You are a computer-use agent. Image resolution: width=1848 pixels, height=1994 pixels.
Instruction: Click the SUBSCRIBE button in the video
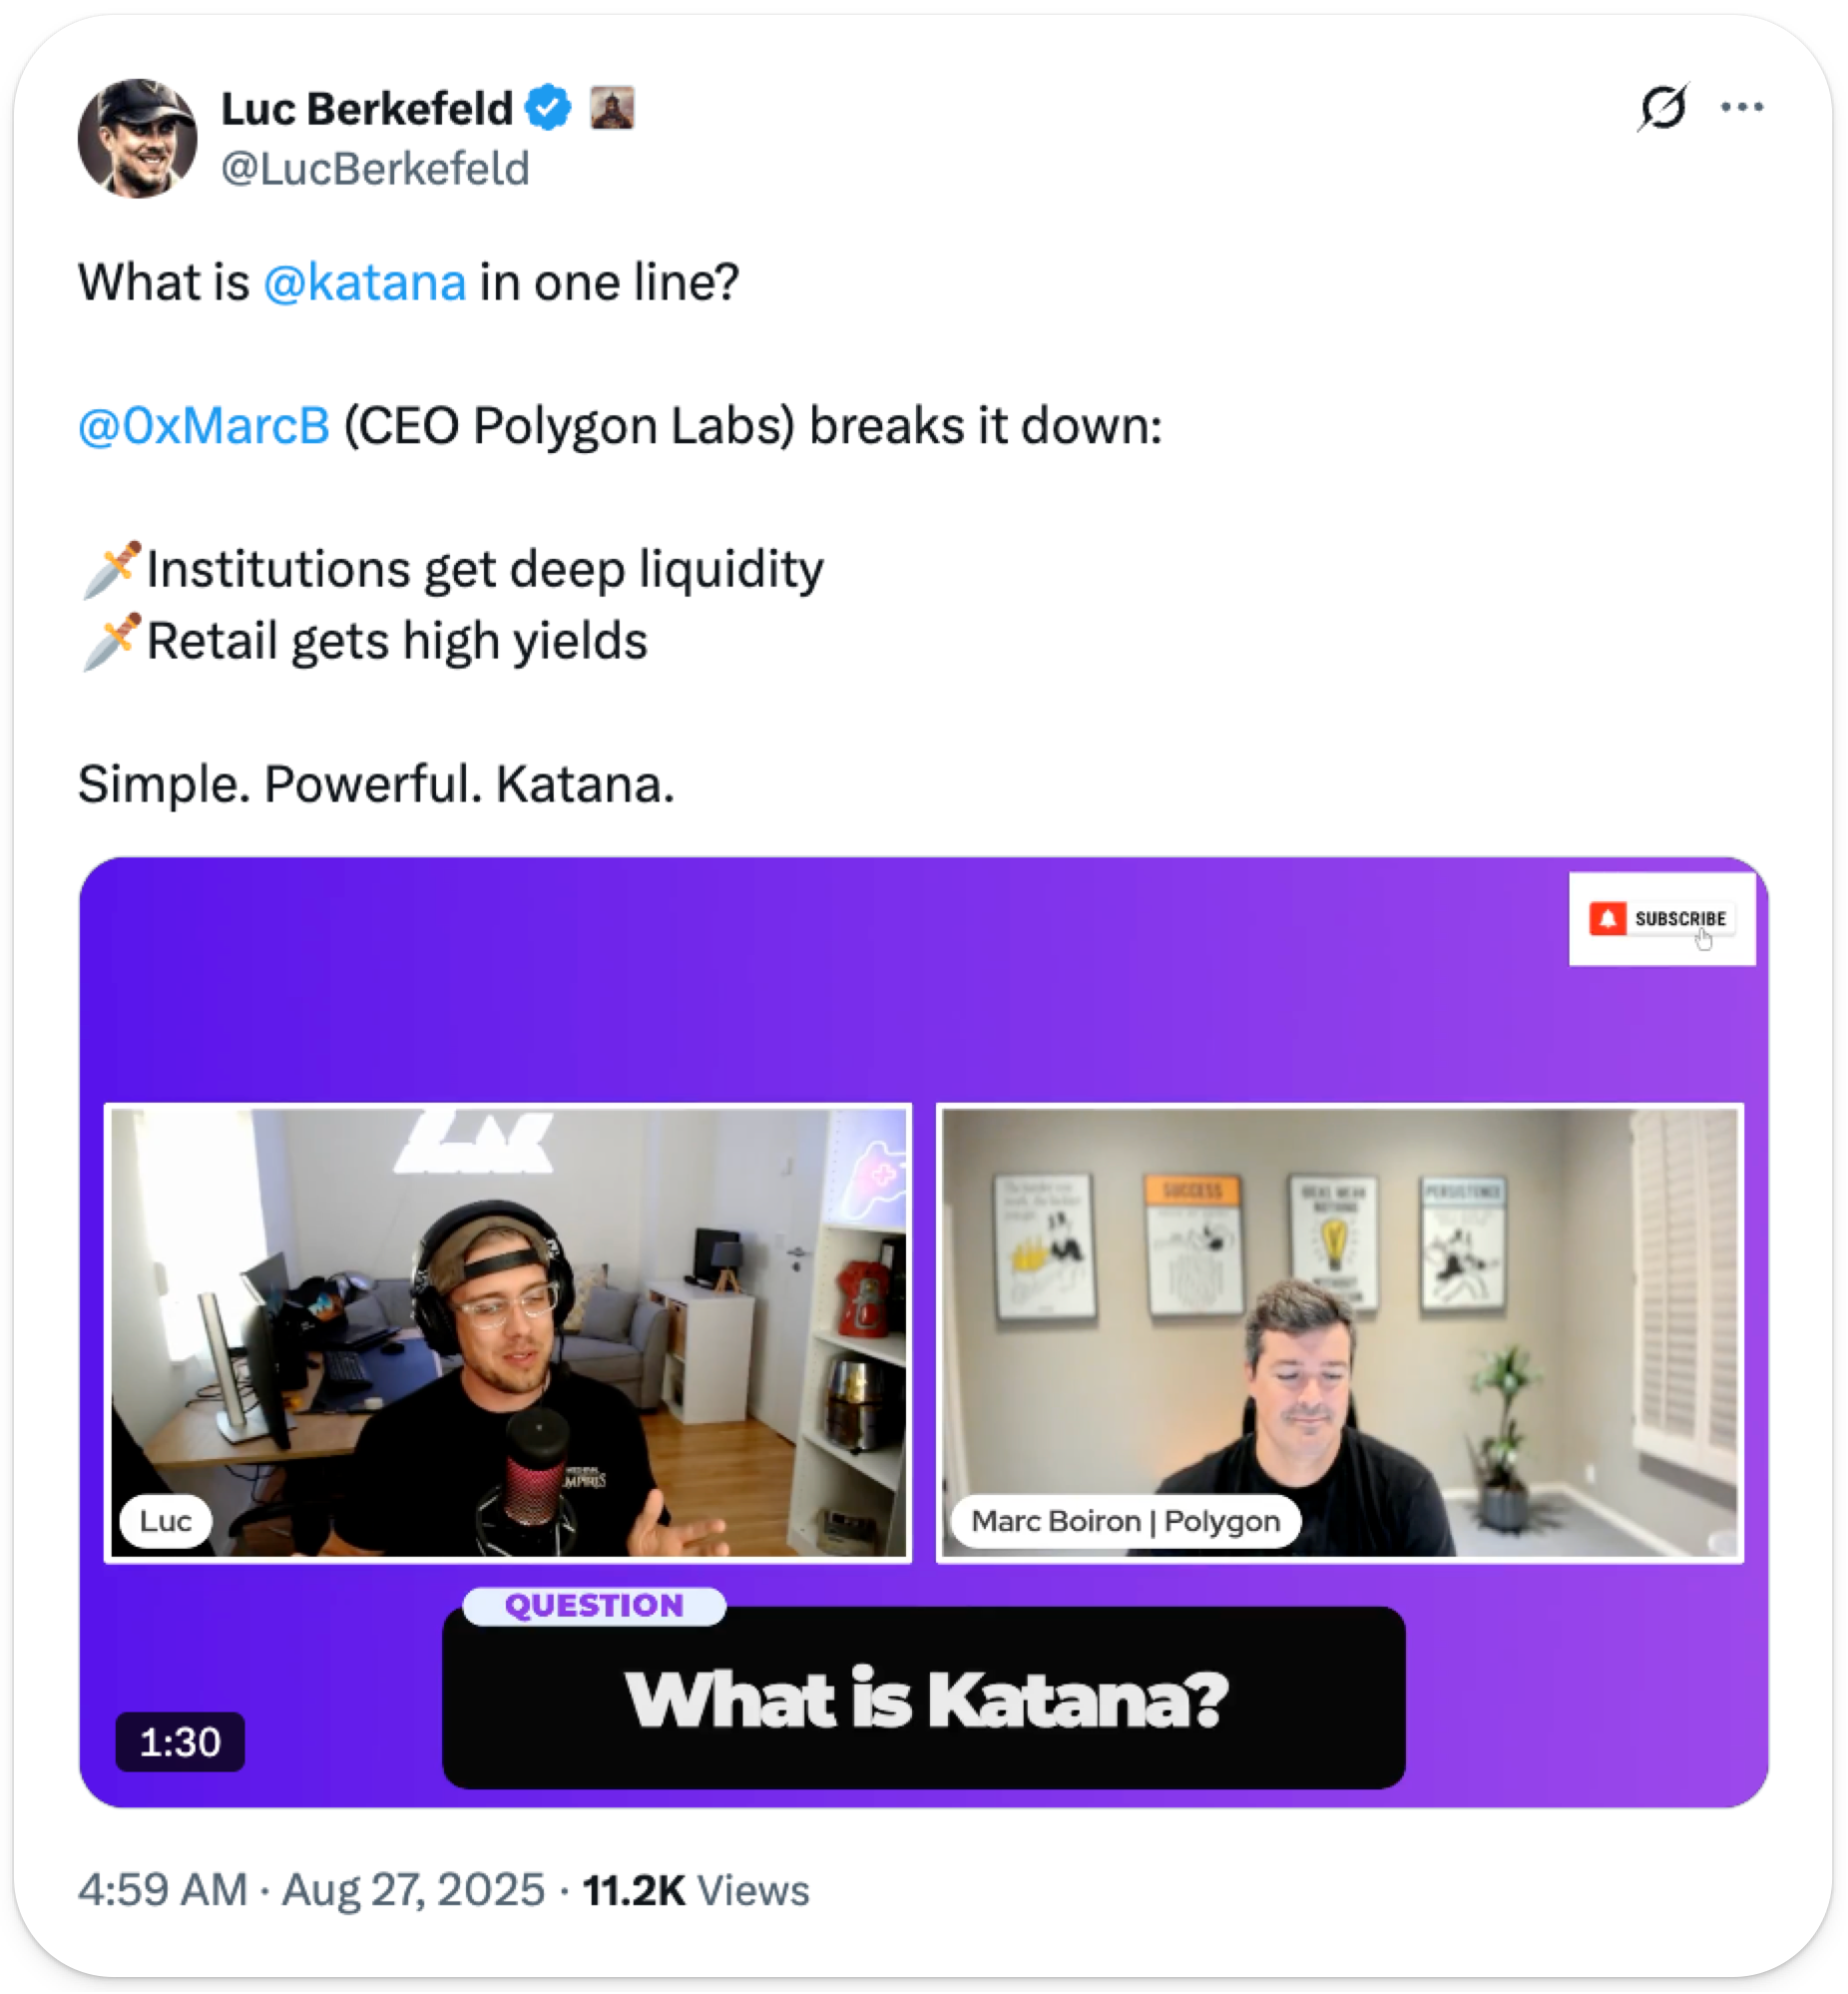coord(1662,919)
